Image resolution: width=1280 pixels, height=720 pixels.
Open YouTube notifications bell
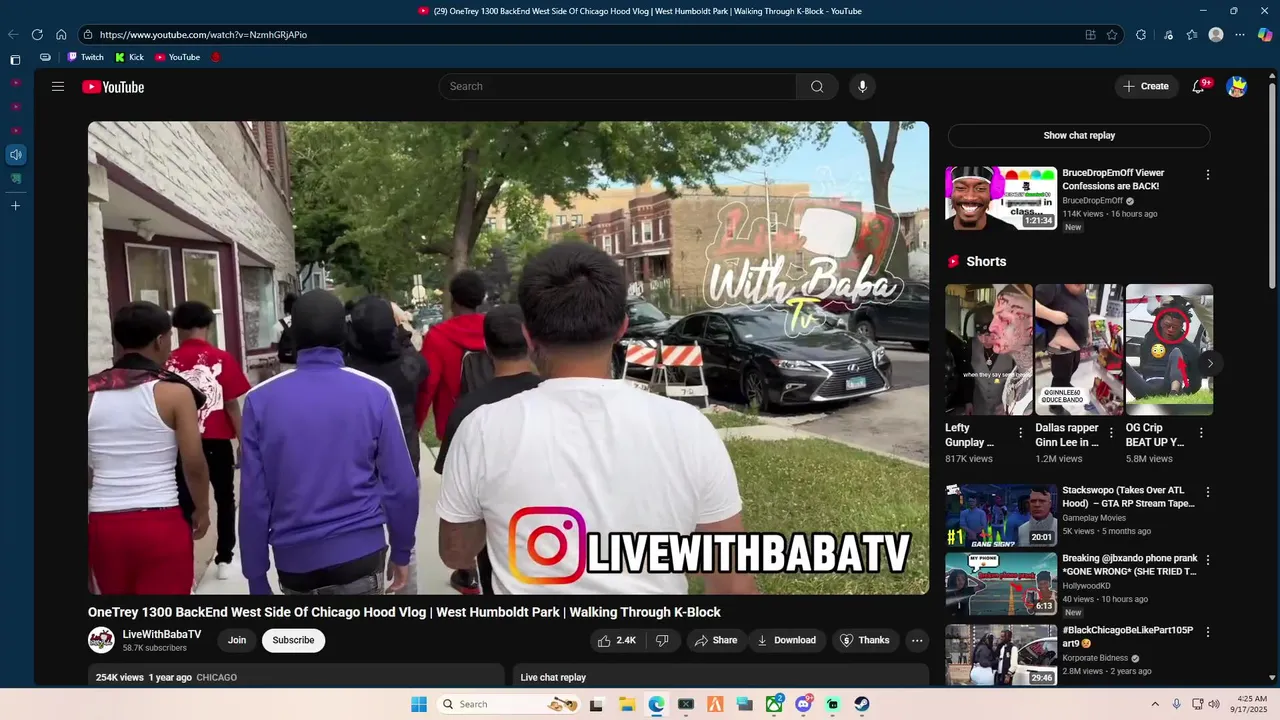pyautogui.click(x=1198, y=87)
